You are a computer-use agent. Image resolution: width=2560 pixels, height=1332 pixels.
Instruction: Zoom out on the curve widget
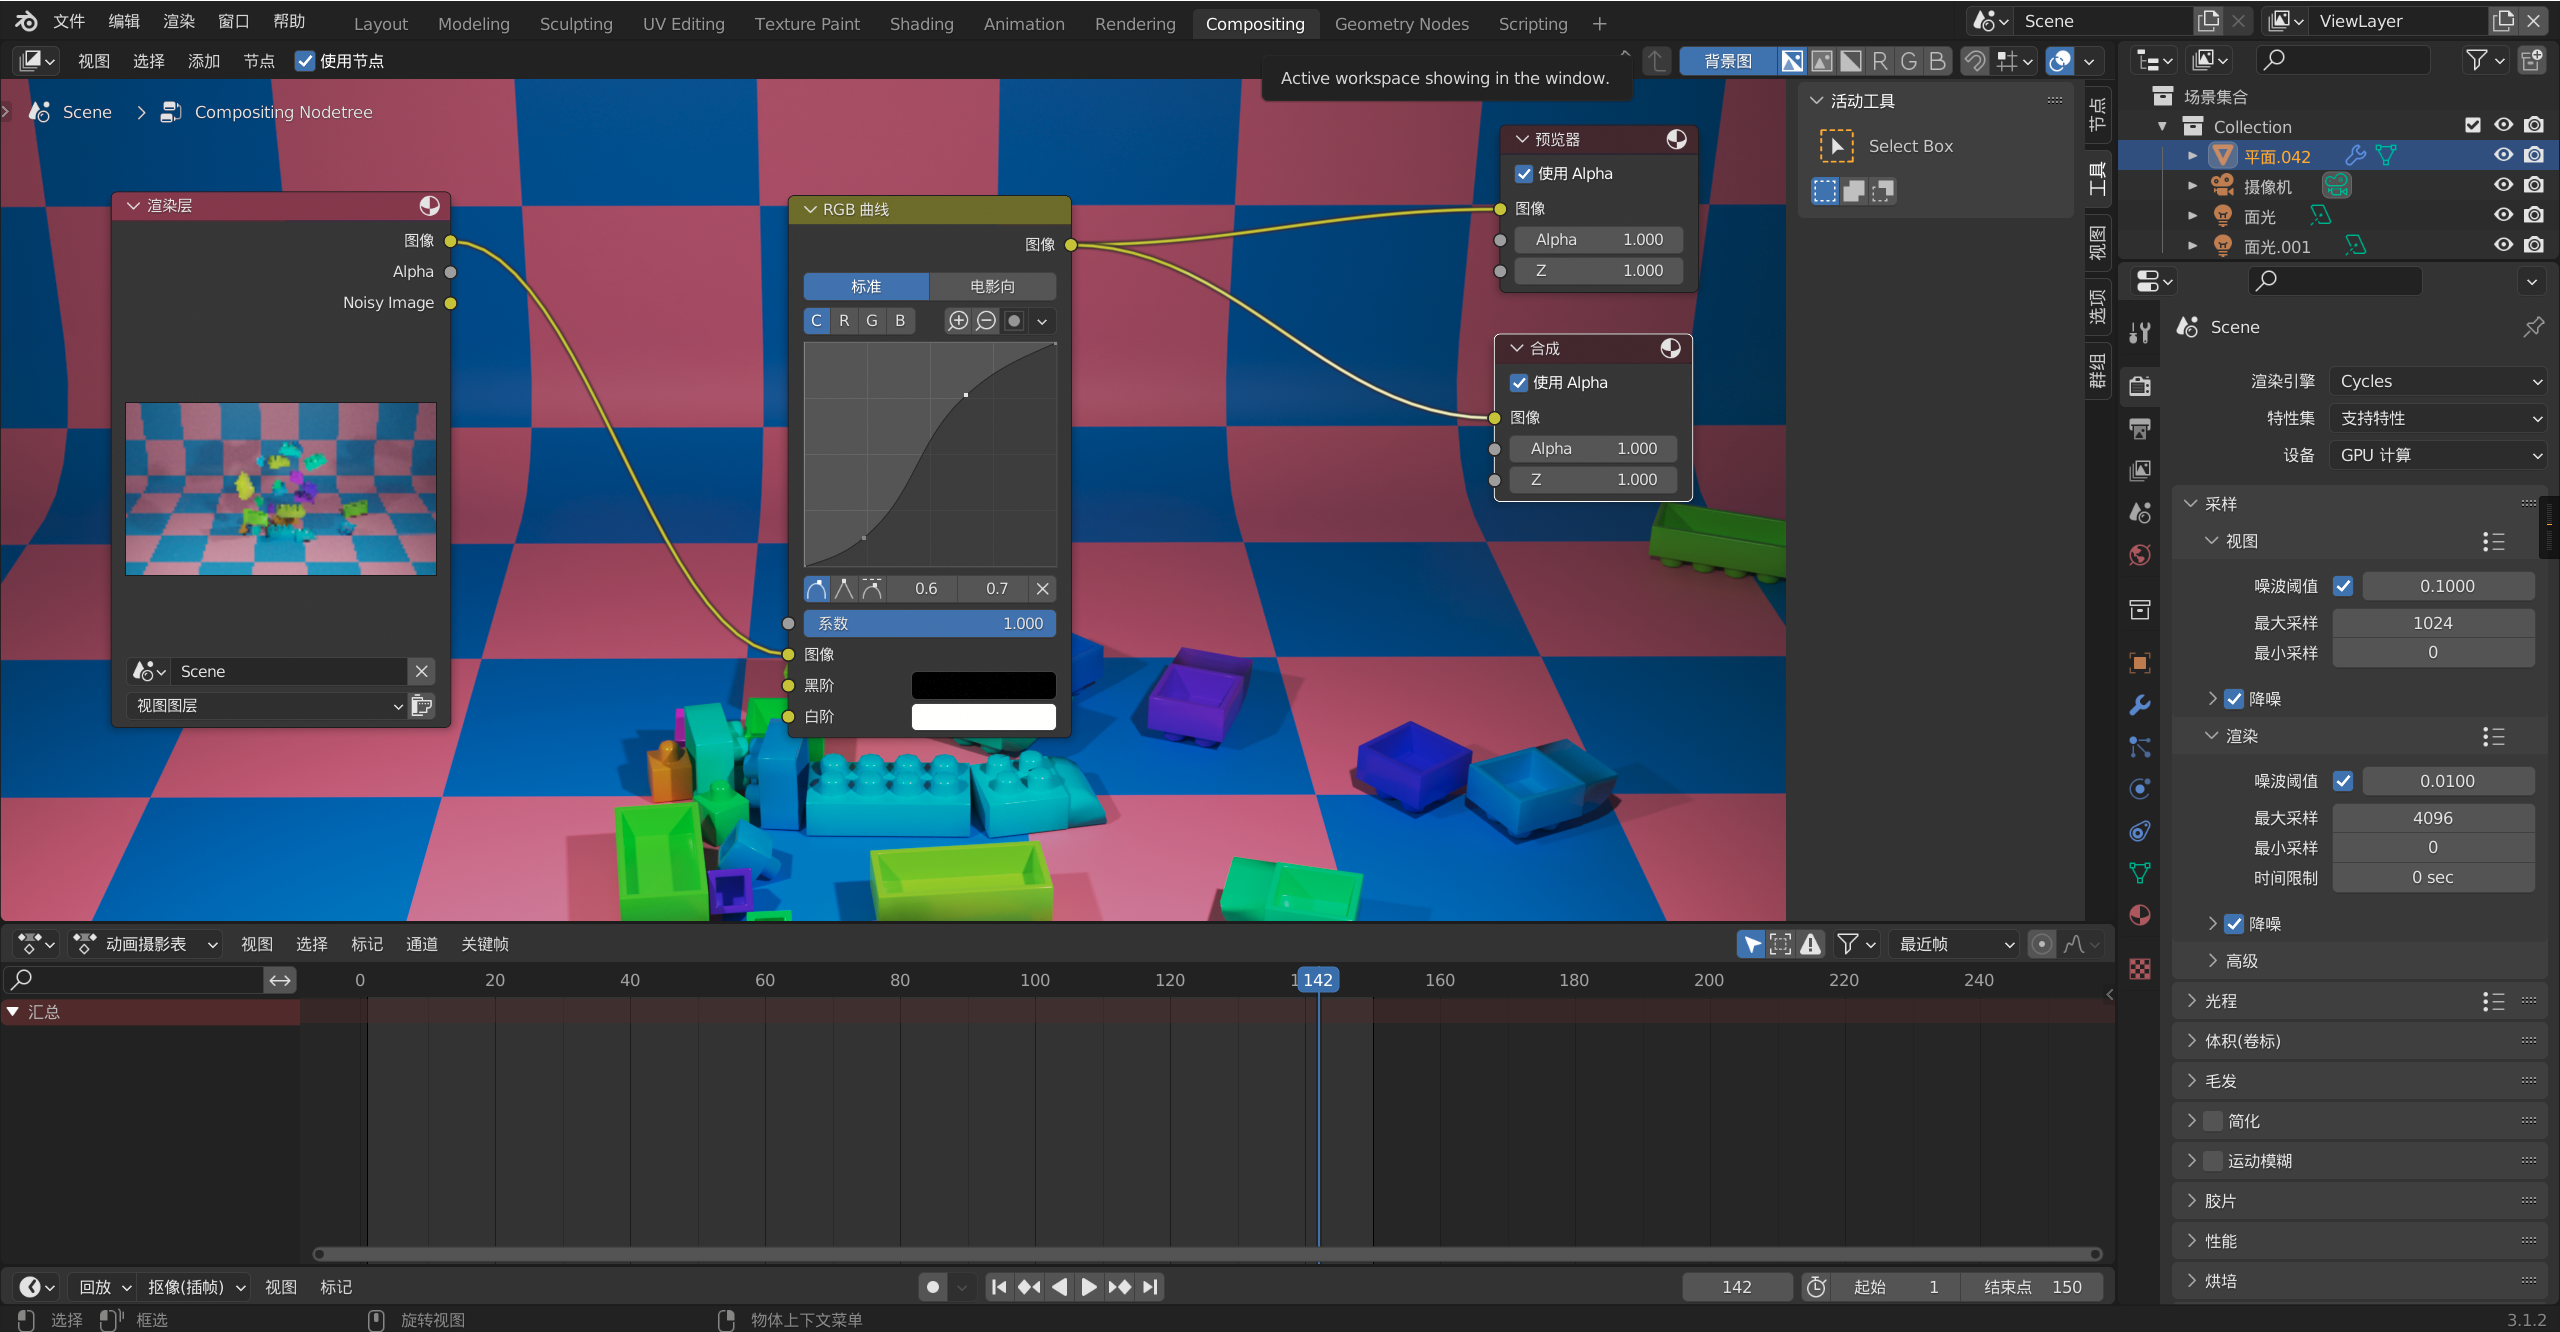coord(986,321)
